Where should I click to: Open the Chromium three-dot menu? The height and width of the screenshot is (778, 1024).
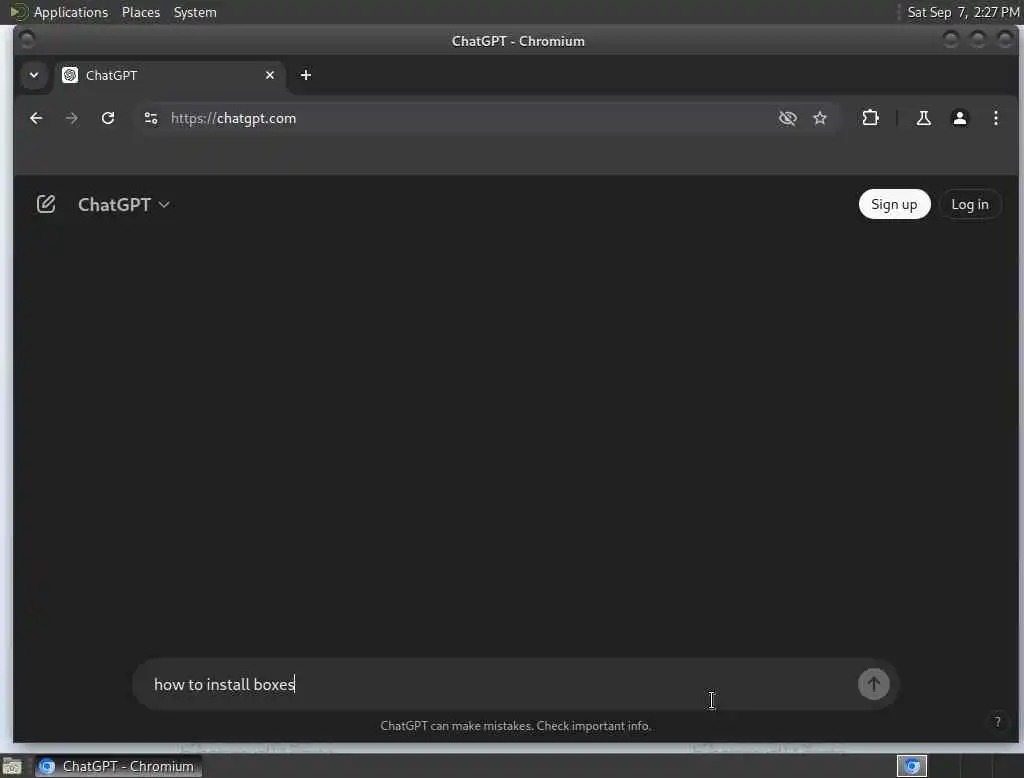click(995, 118)
